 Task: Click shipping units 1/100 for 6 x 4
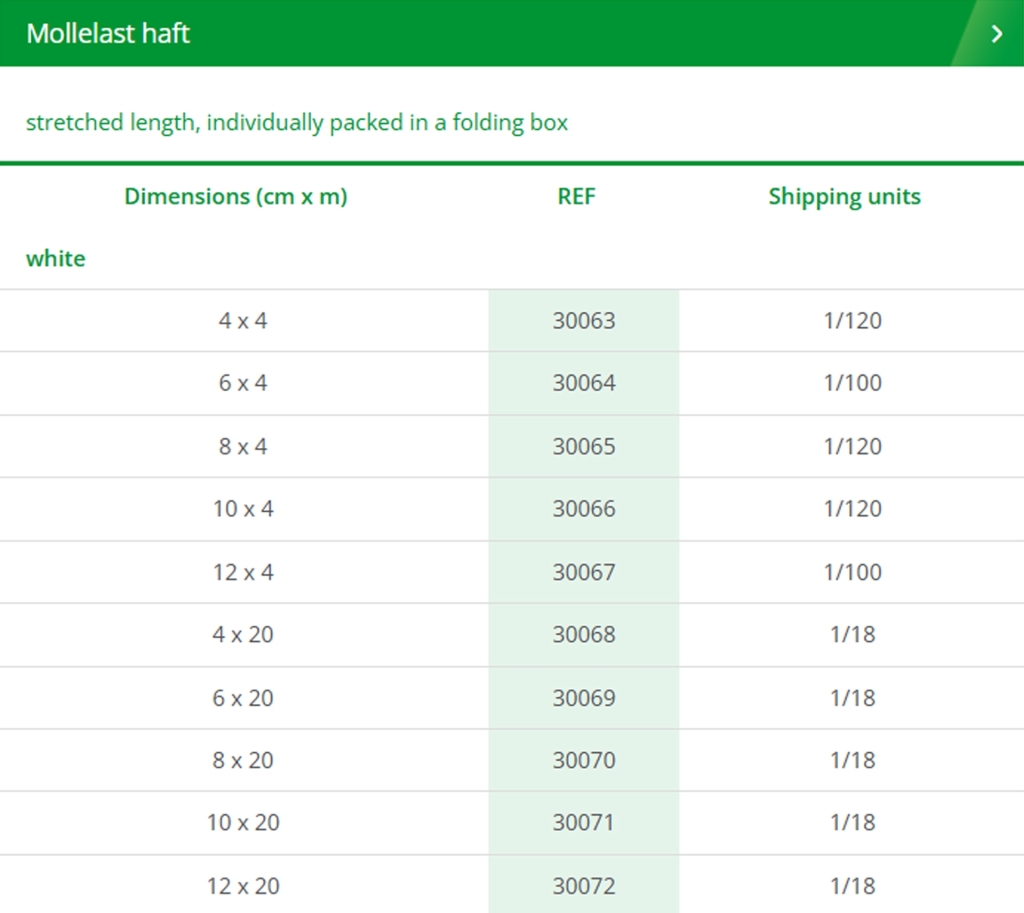coord(852,383)
